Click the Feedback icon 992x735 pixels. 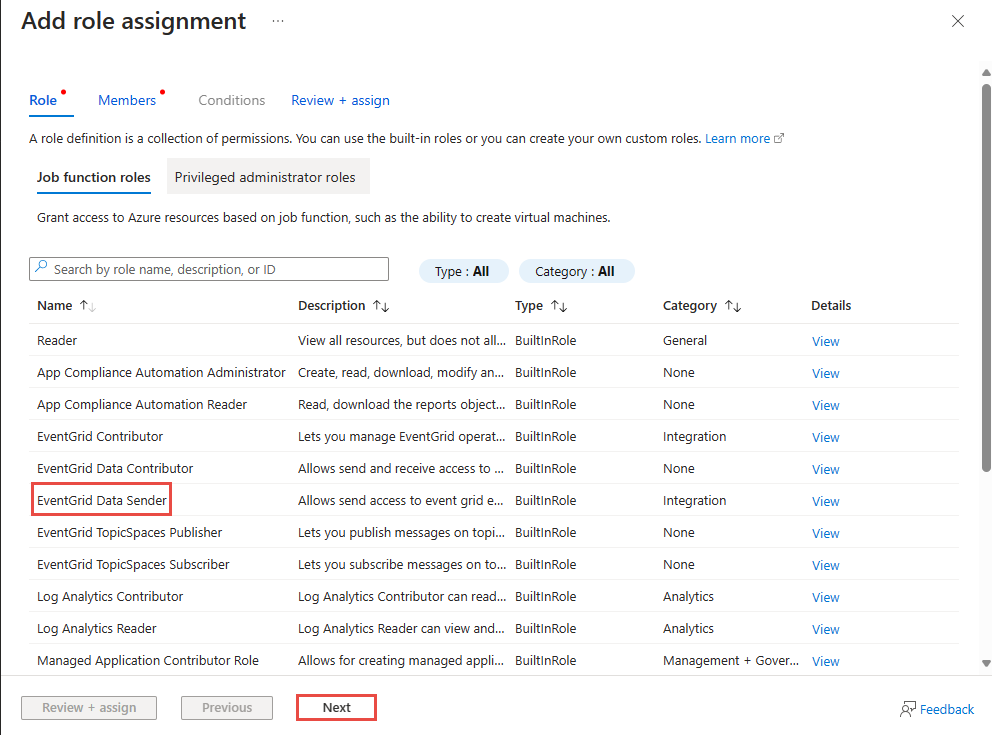click(x=908, y=709)
